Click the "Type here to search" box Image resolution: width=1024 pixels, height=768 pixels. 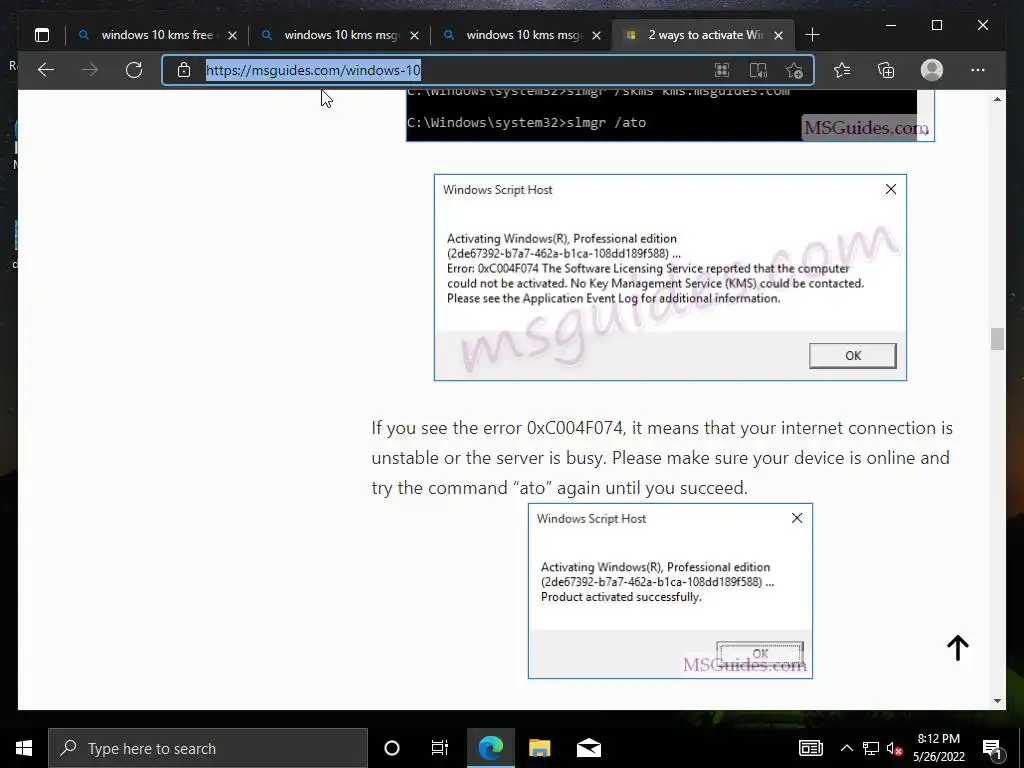click(x=208, y=748)
